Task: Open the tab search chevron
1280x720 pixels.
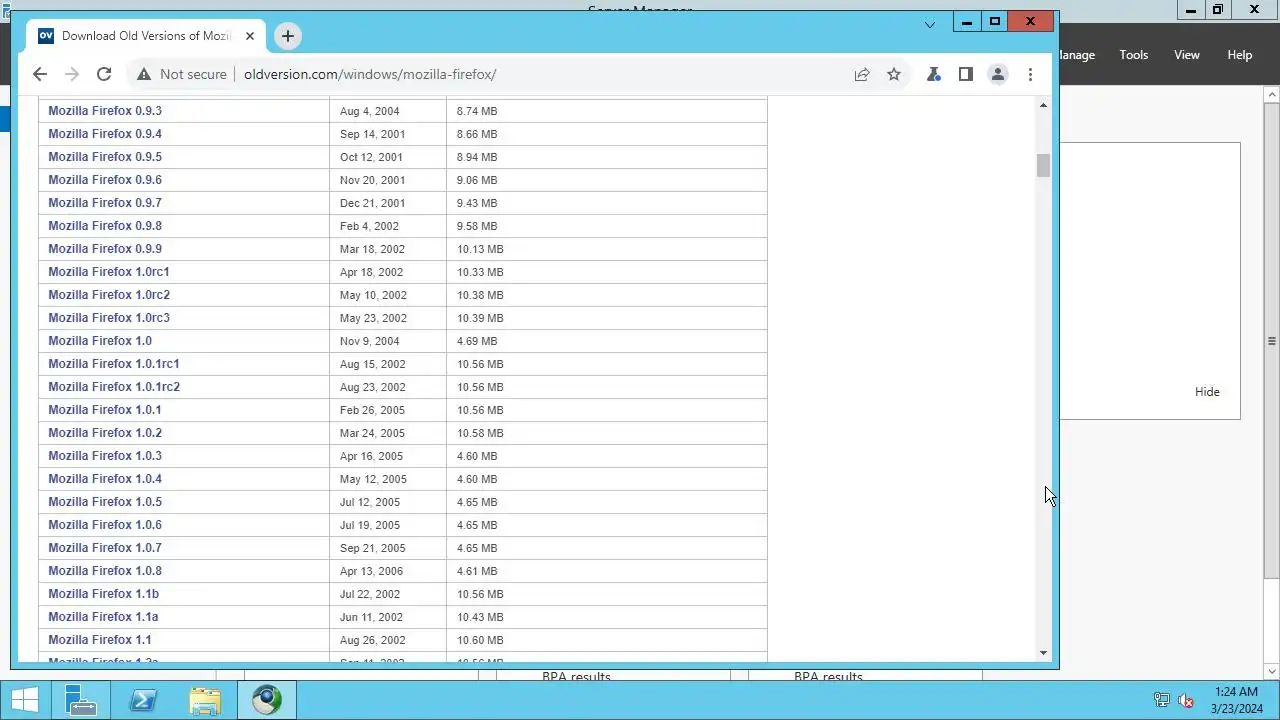Action: (930, 24)
